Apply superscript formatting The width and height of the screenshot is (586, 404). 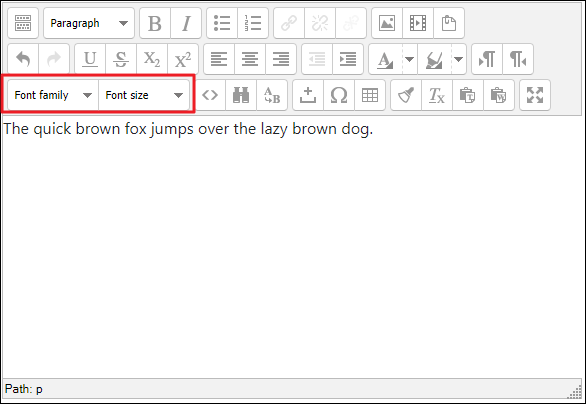click(x=183, y=59)
